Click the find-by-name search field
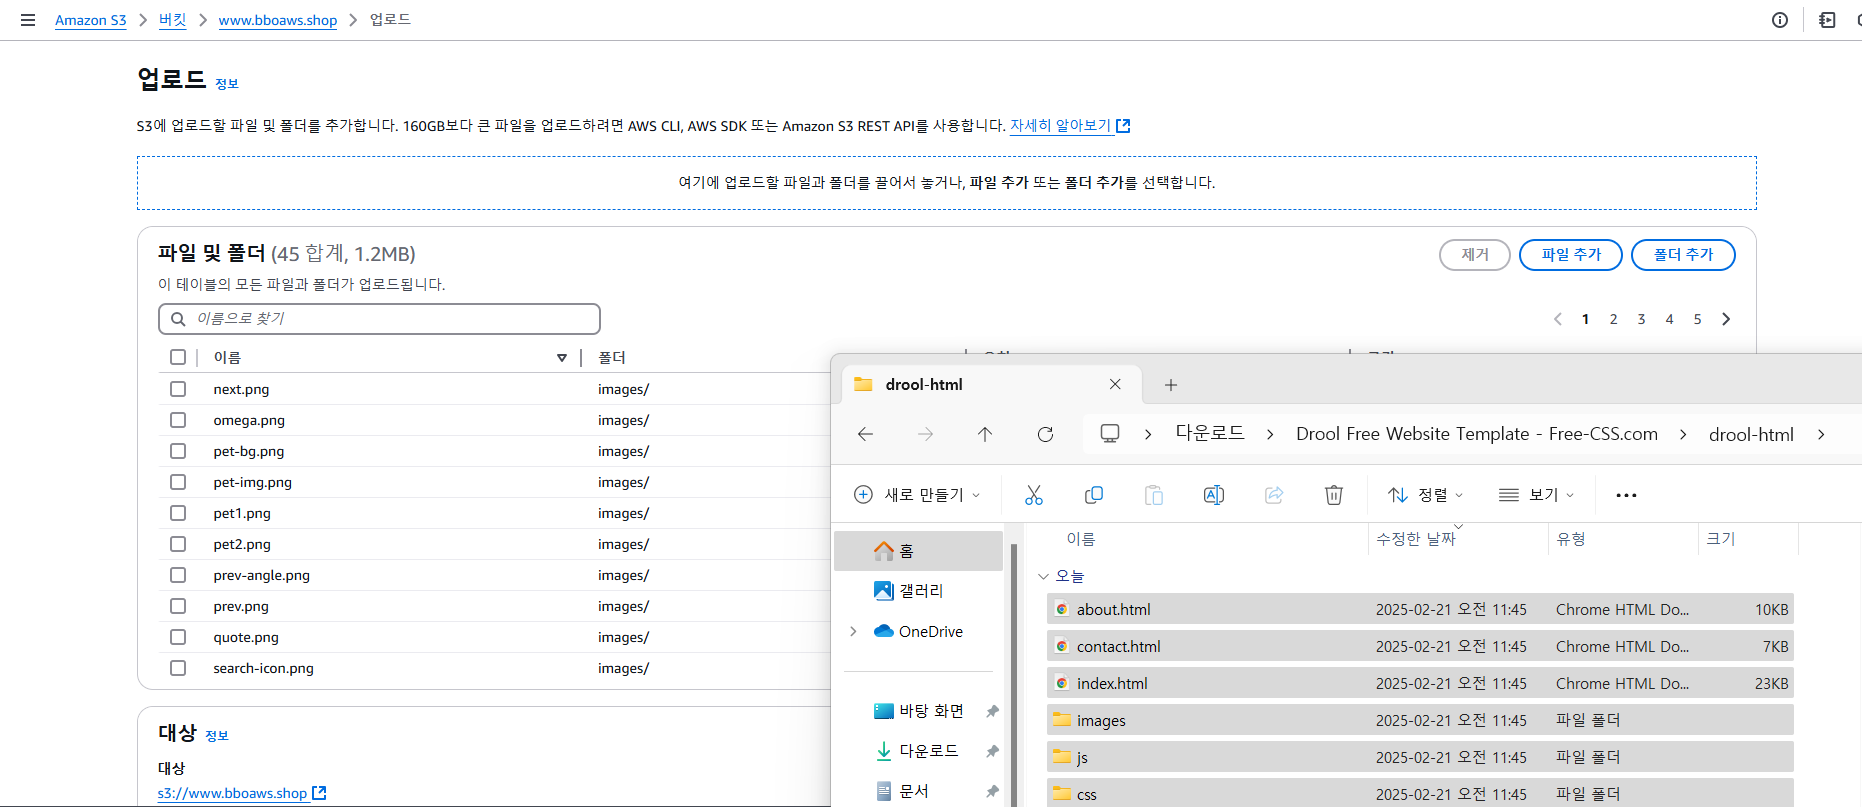1862x807 pixels. pyautogui.click(x=380, y=319)
